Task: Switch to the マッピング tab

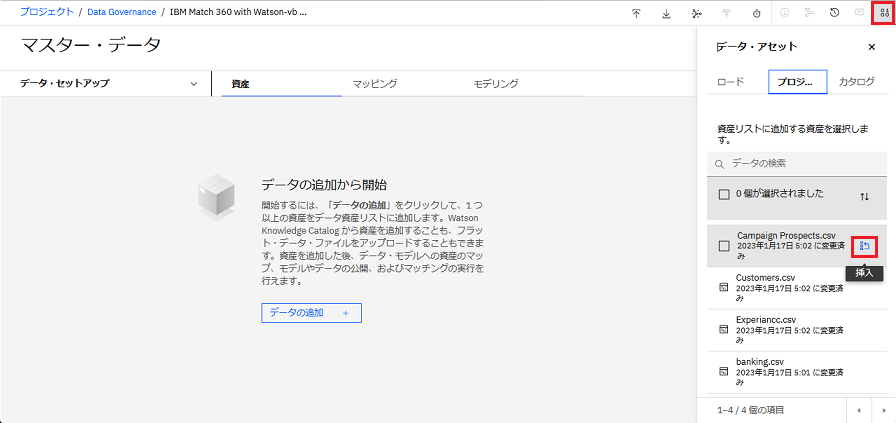Action: point(402,84)
